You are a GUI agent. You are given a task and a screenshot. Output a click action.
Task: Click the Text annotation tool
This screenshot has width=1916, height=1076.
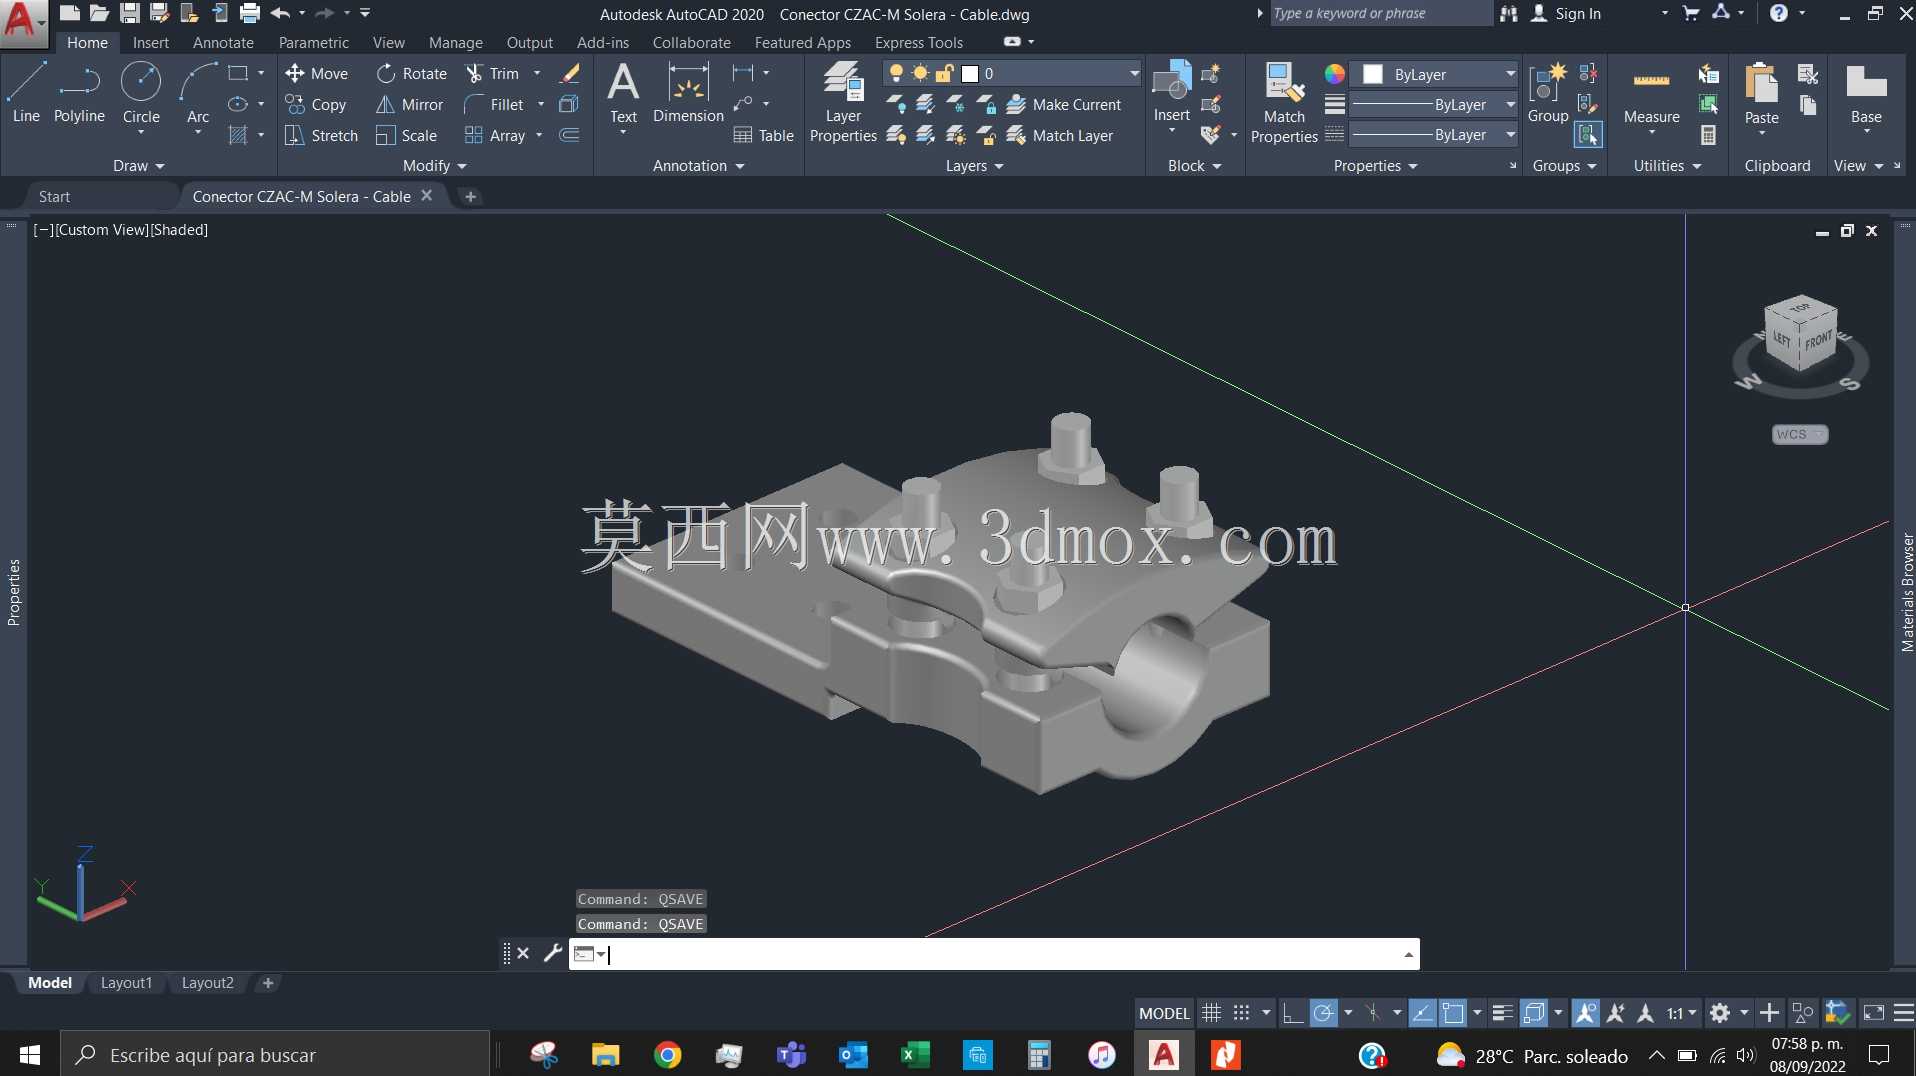click(x=623, y=92)
